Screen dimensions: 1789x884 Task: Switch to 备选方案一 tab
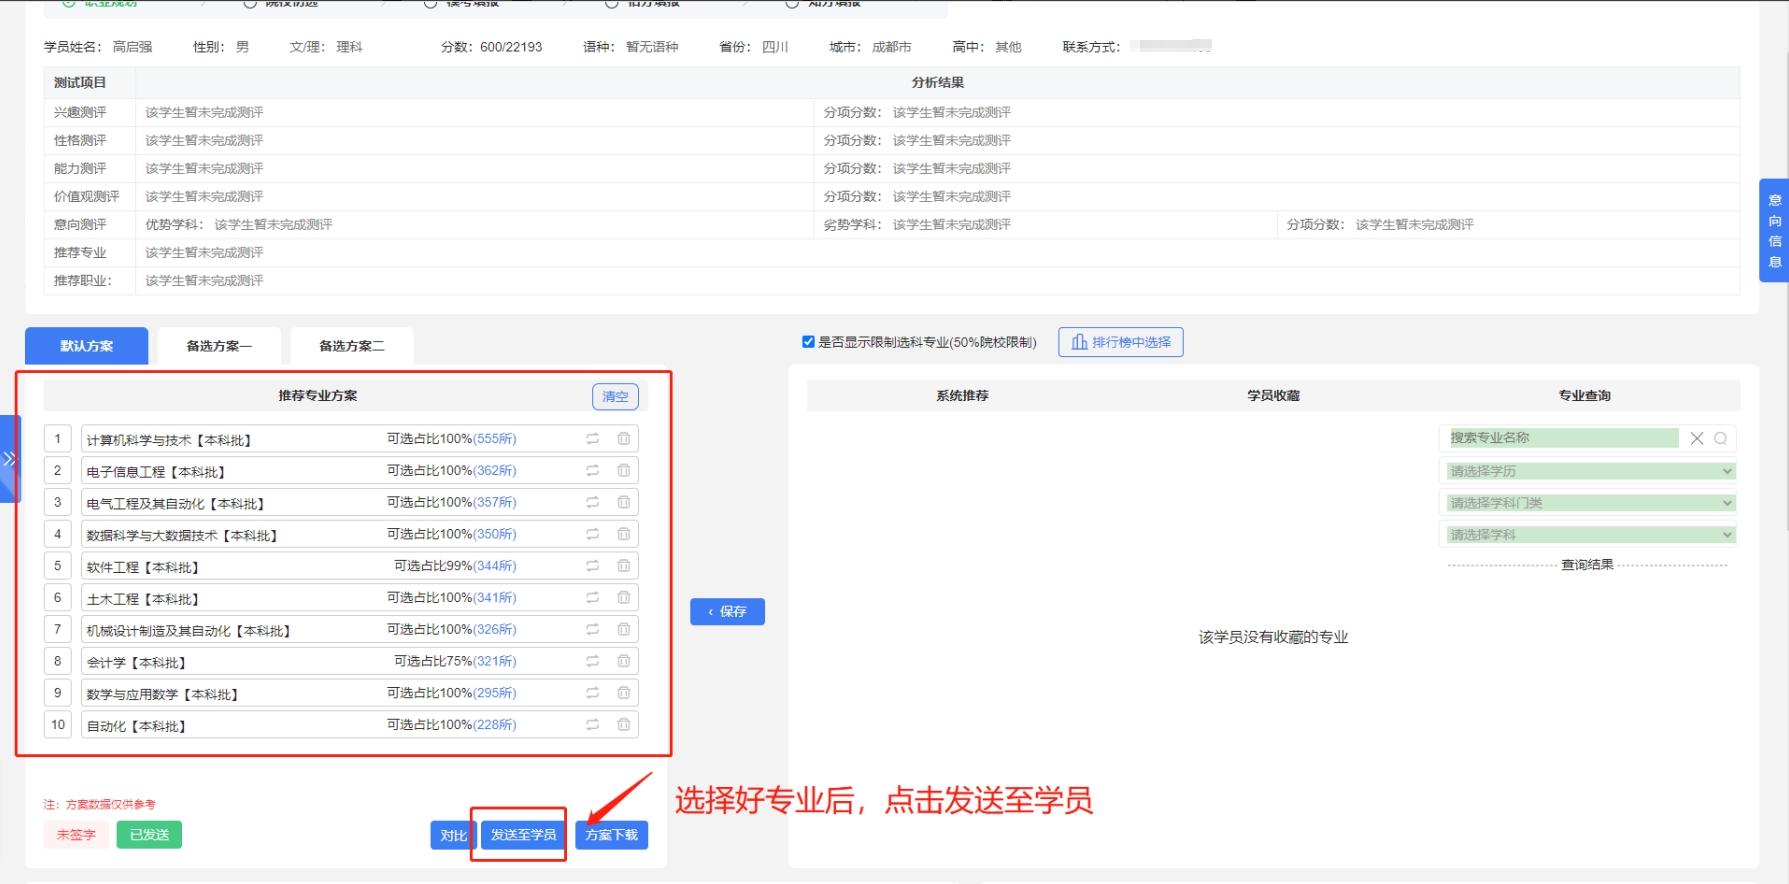219,346
